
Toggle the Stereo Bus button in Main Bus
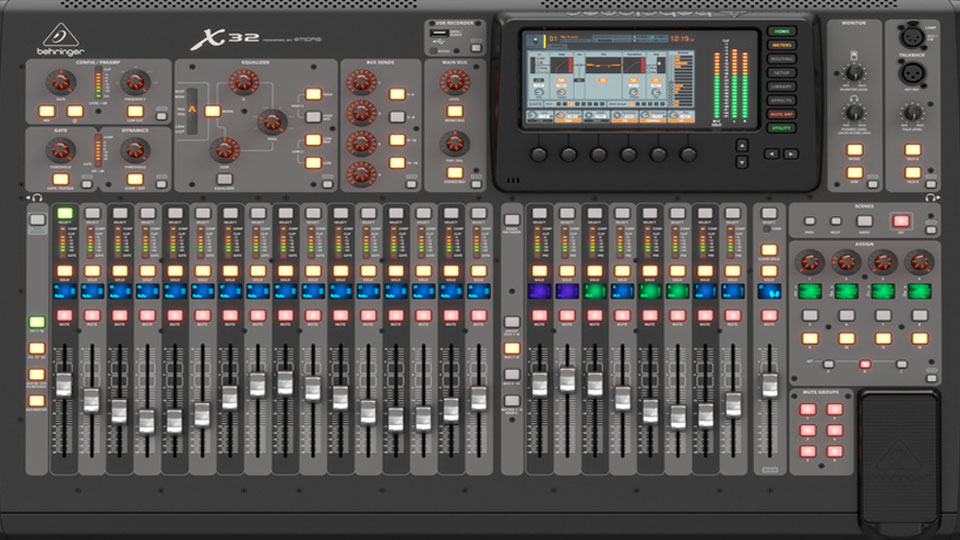coord(454,173)
